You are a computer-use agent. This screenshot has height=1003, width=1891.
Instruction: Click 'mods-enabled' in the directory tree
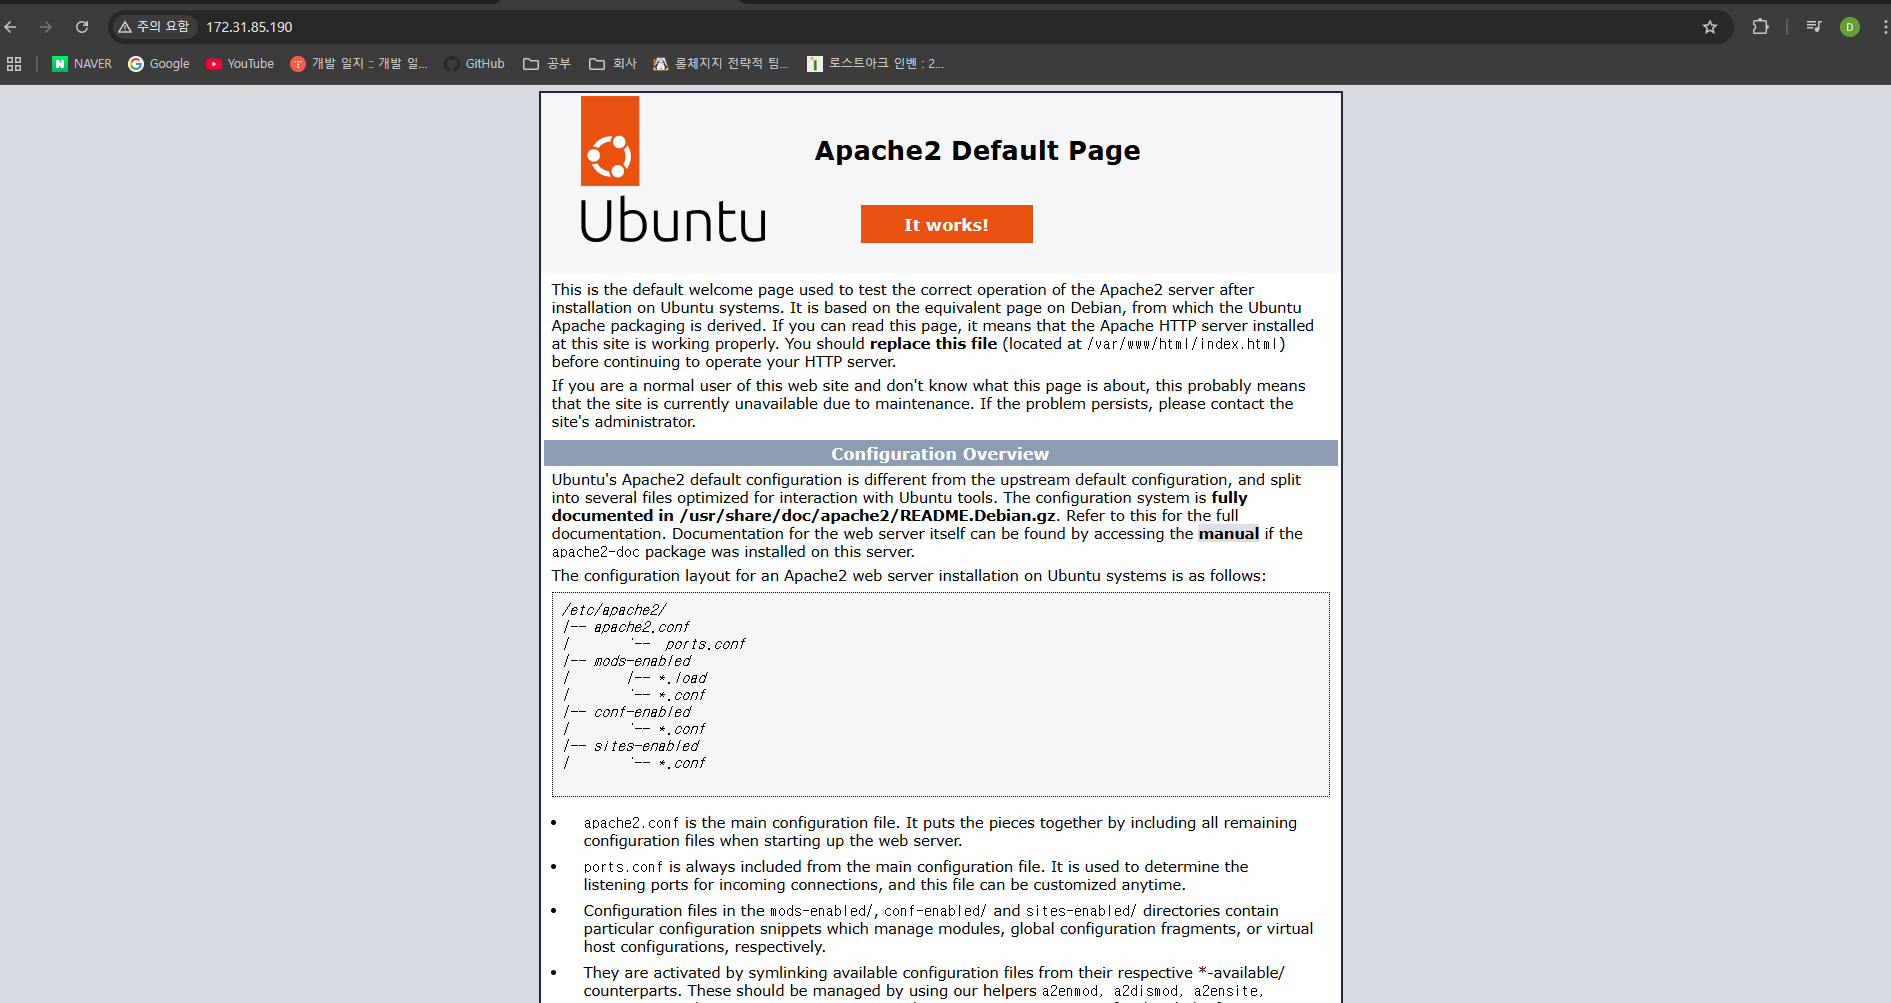tap(642, 661)
